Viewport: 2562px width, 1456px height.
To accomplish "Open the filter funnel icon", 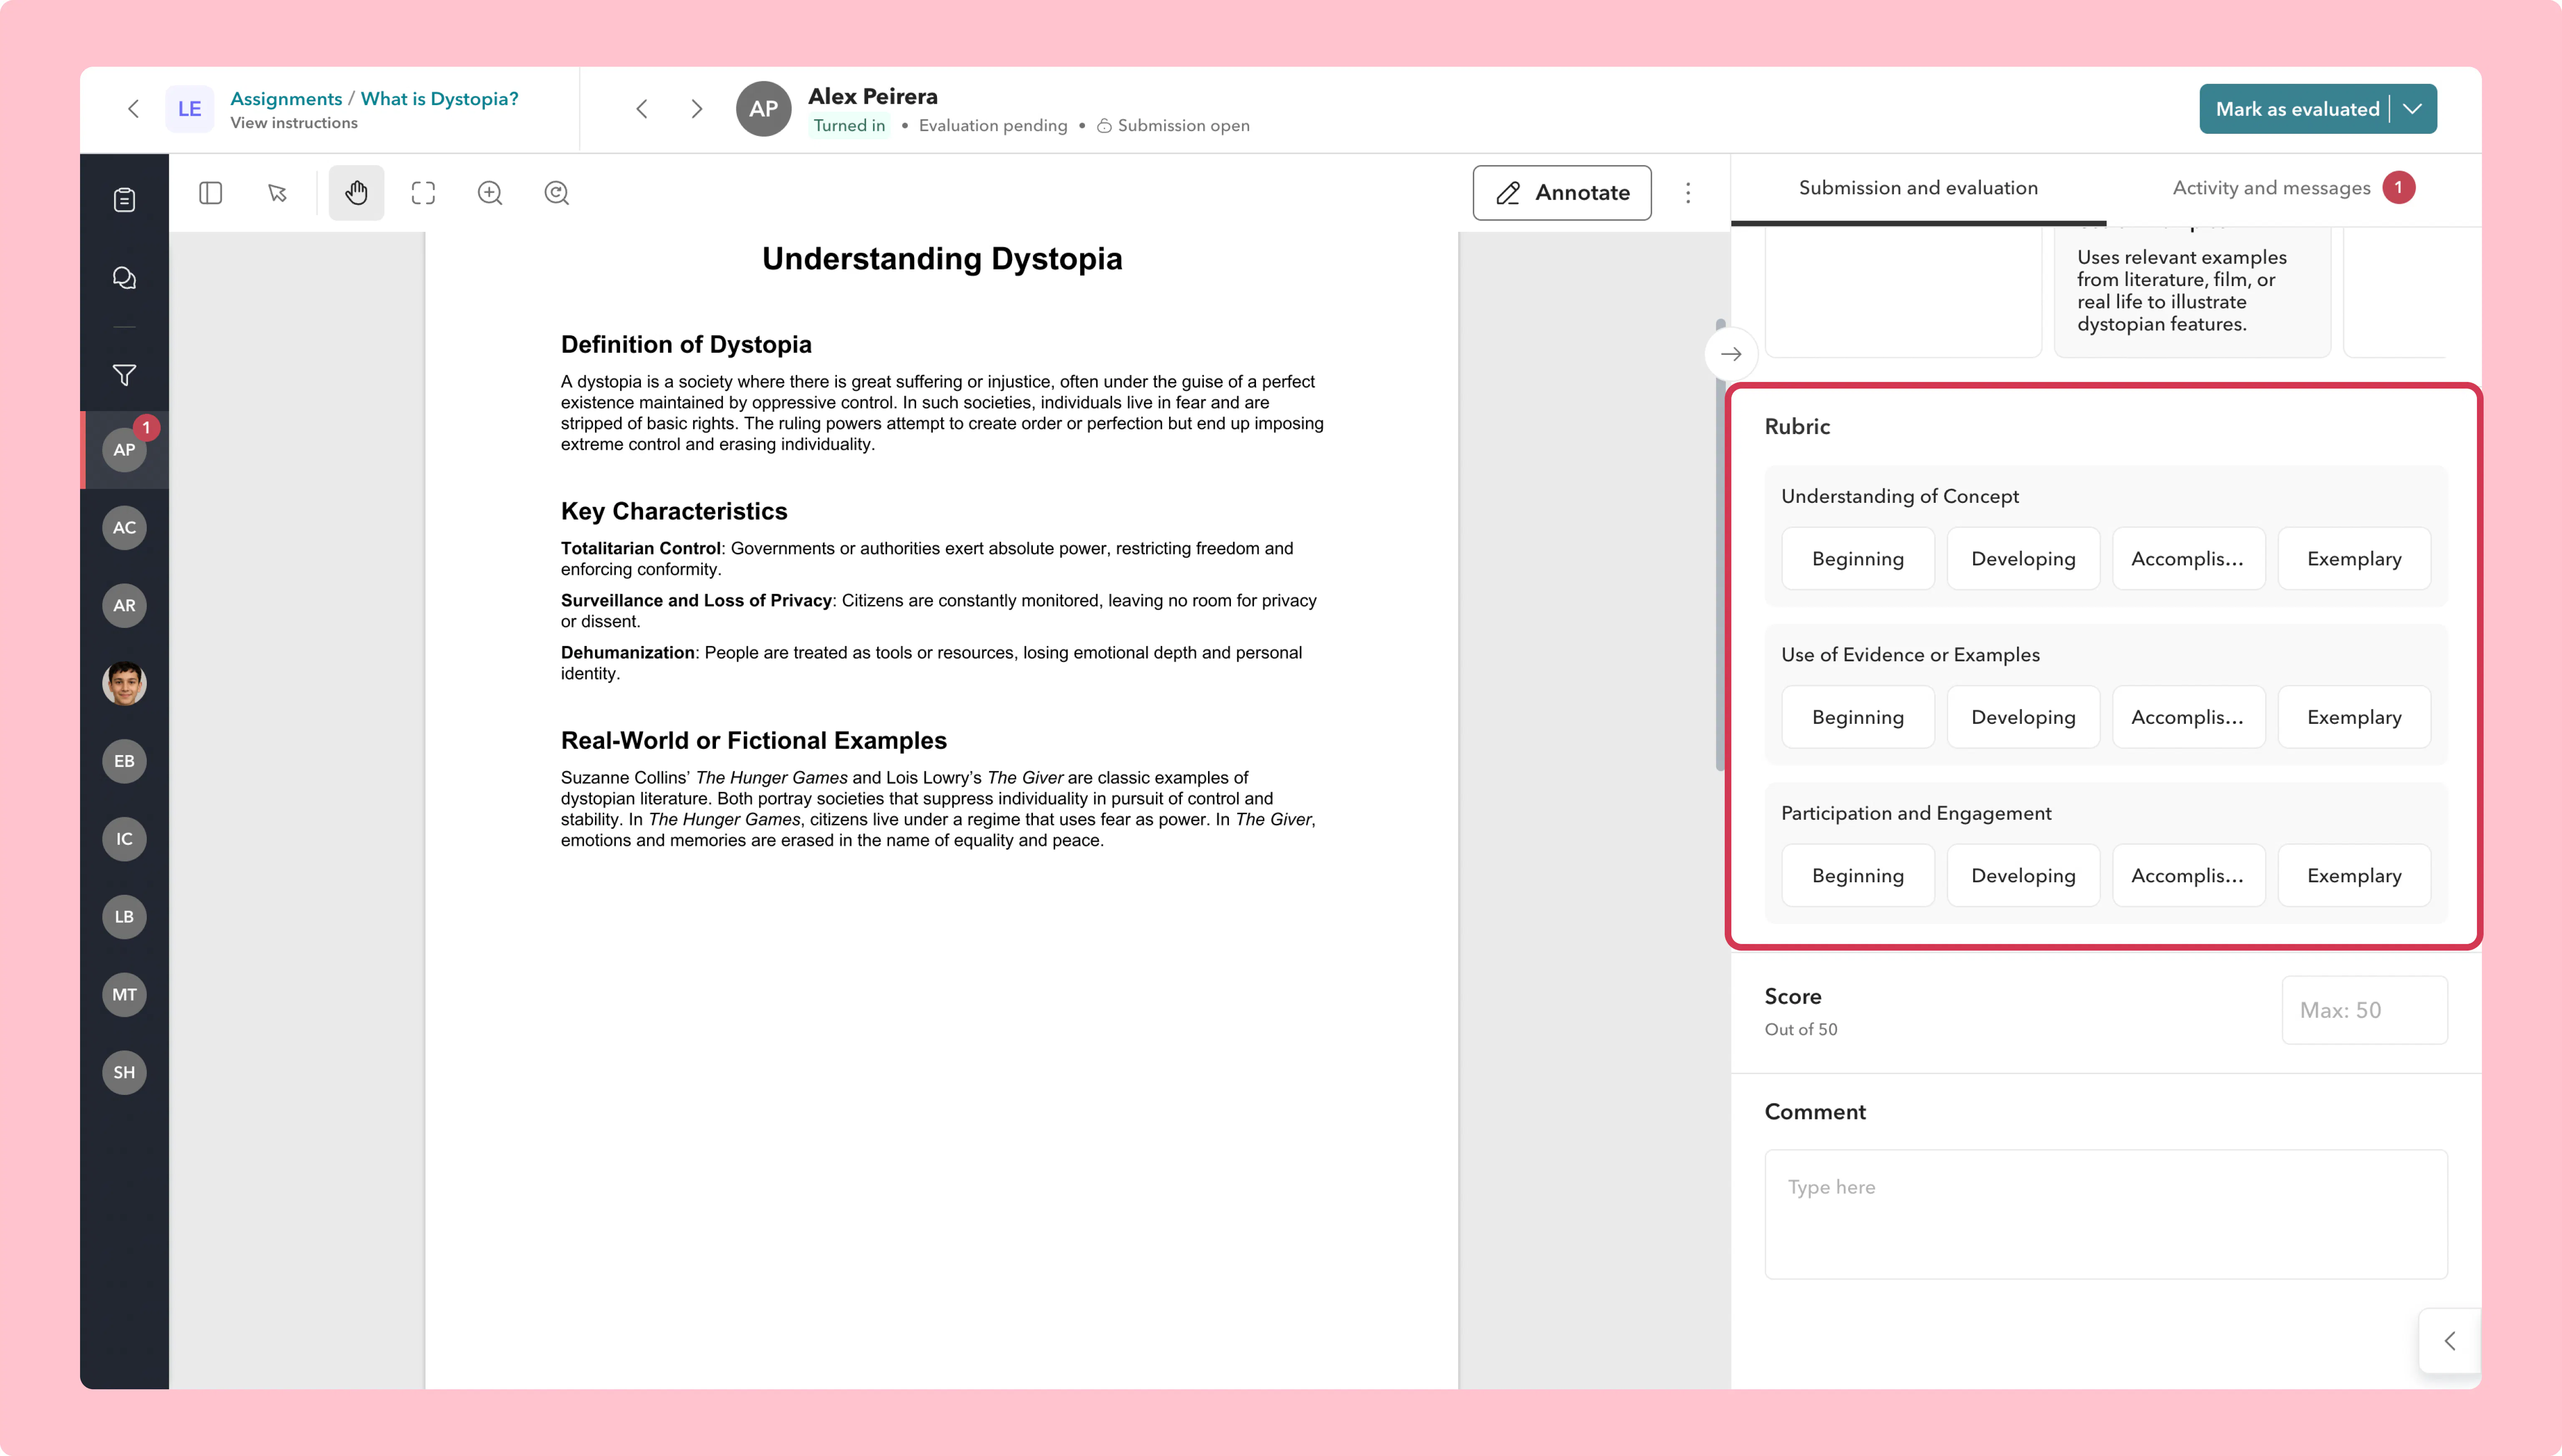I will 124,375.
